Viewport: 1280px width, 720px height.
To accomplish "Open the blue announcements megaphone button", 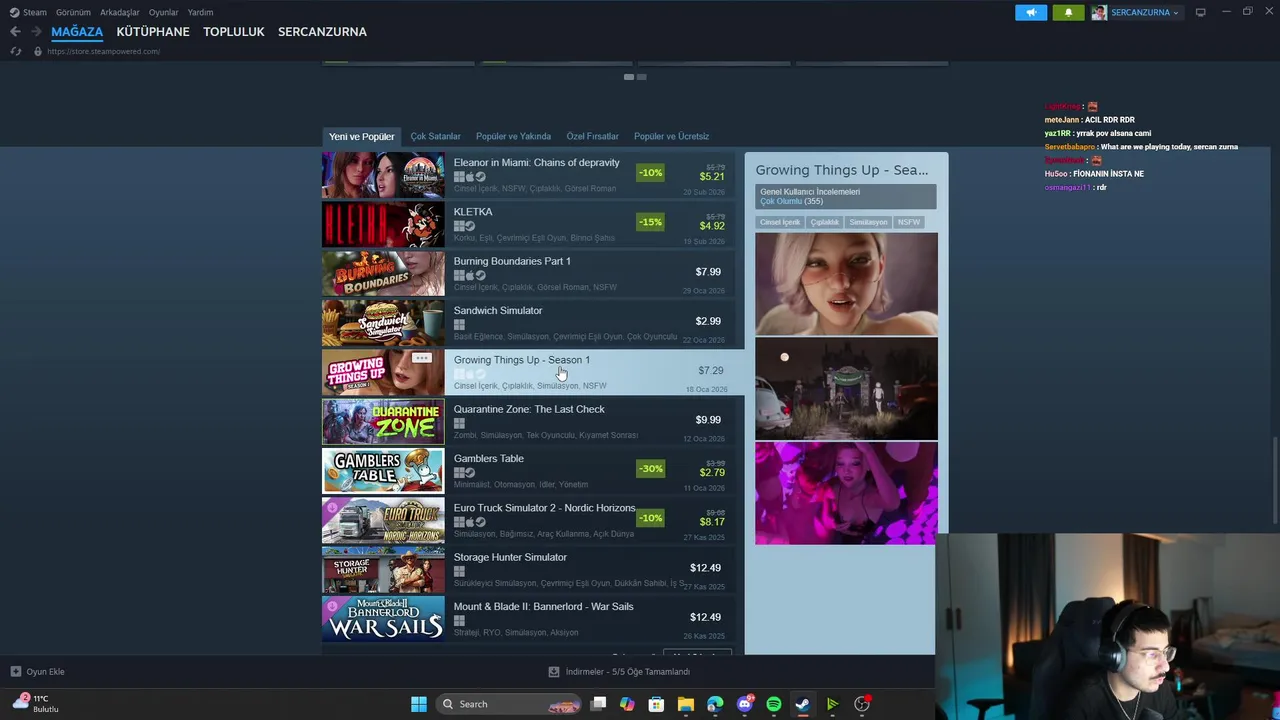I will click(1031, 12).
